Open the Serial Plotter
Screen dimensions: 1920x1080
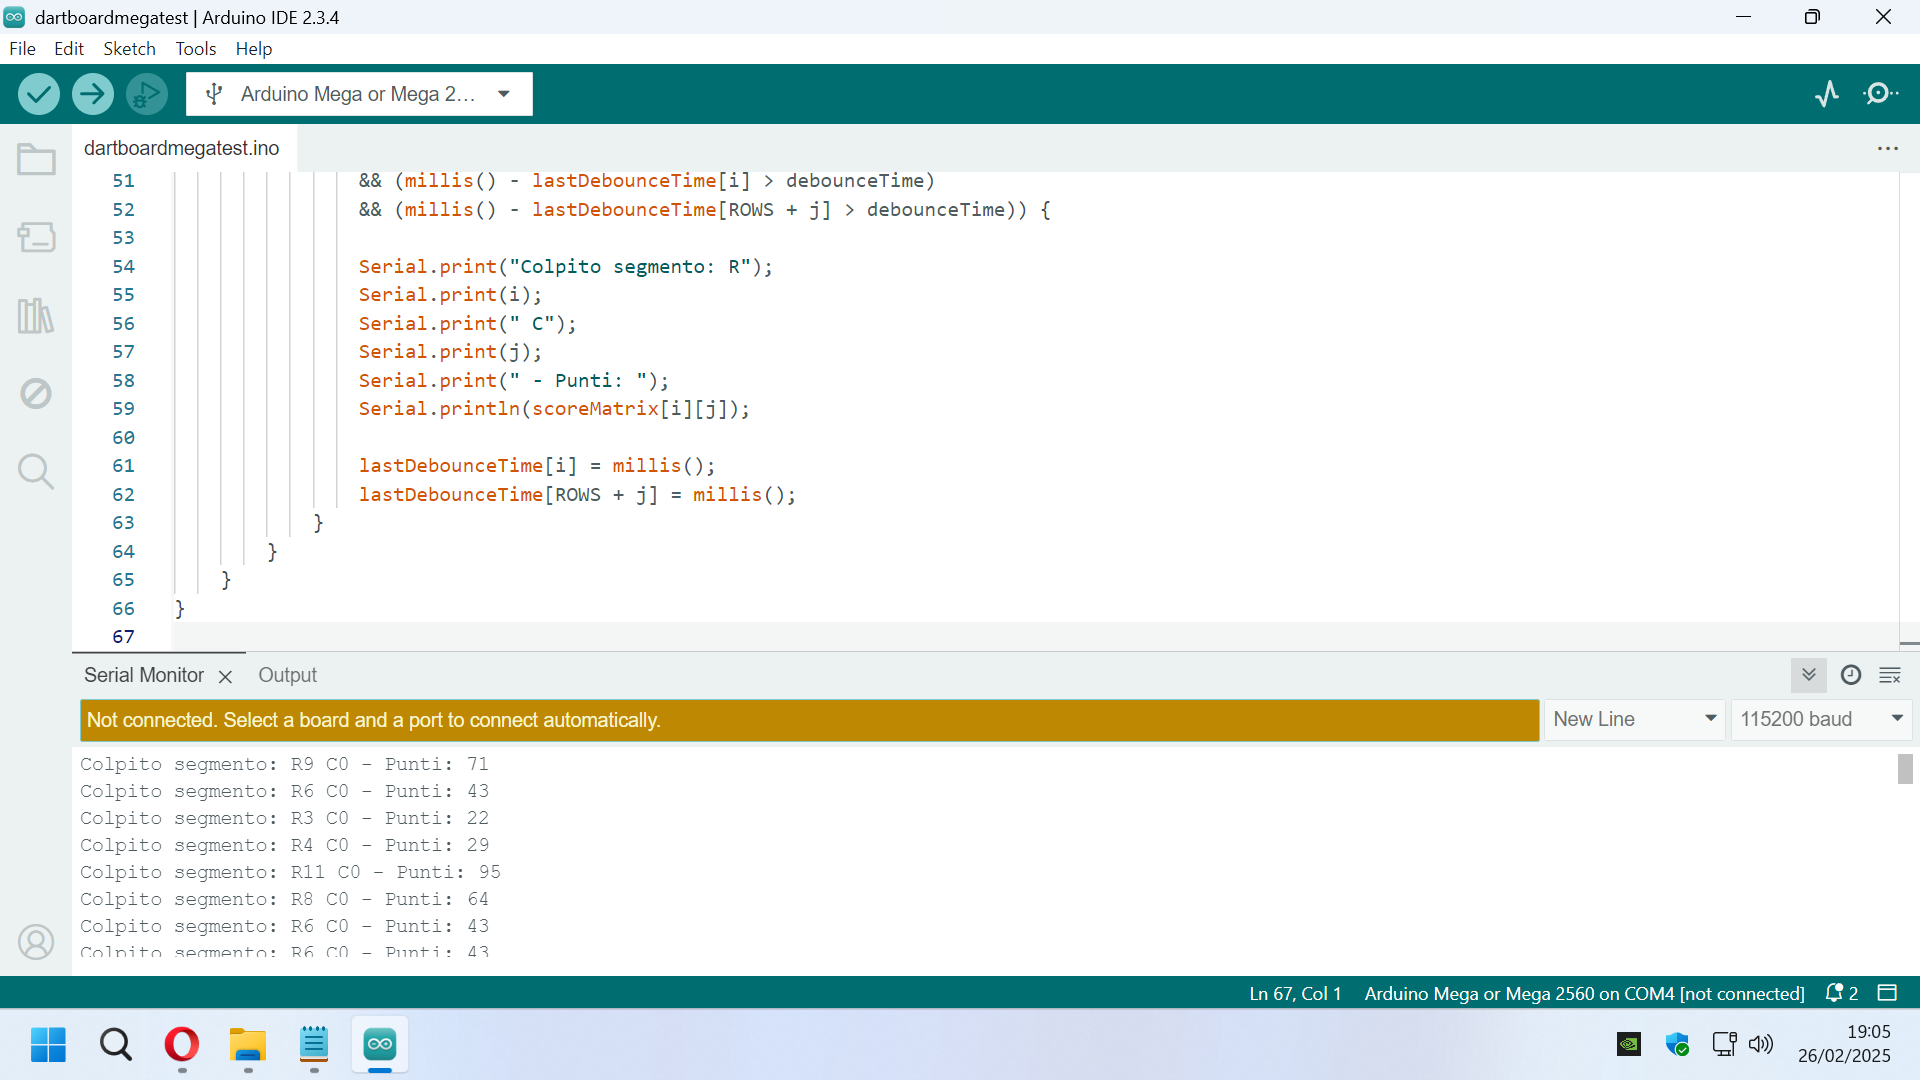[x=1827, y=94]
